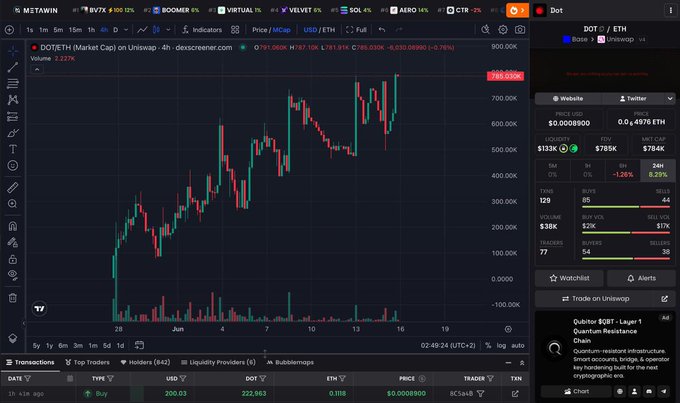Open the forecasting and measurement tools
680x403 pixels.
pyautogui.click(x=13, y=116)
